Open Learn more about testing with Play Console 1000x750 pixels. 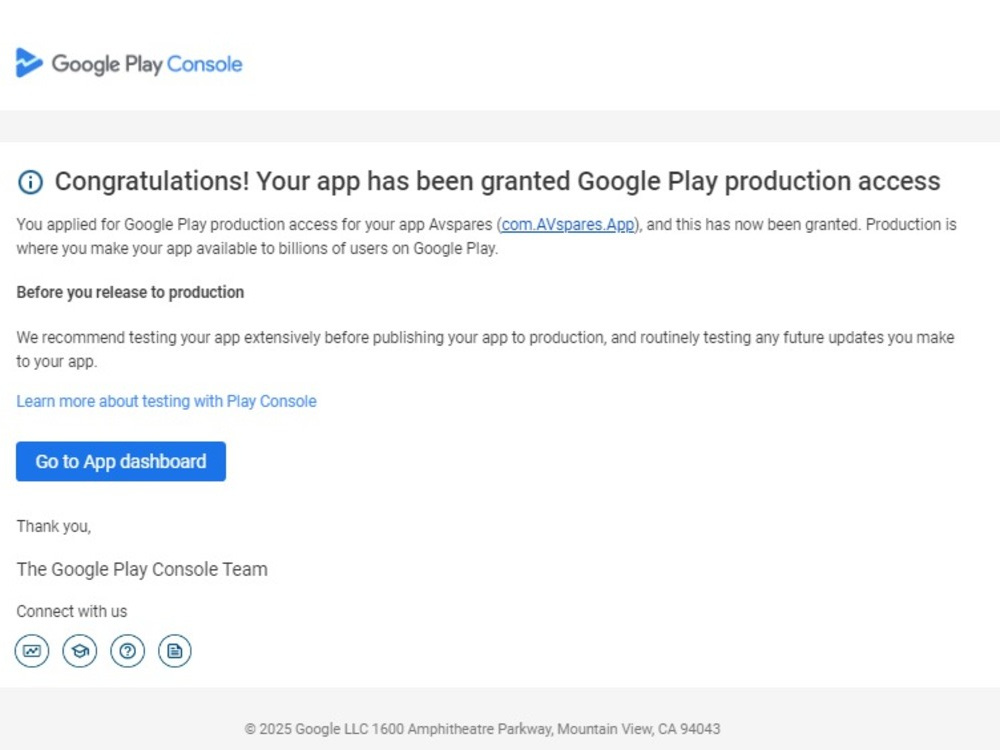[166, 401]
